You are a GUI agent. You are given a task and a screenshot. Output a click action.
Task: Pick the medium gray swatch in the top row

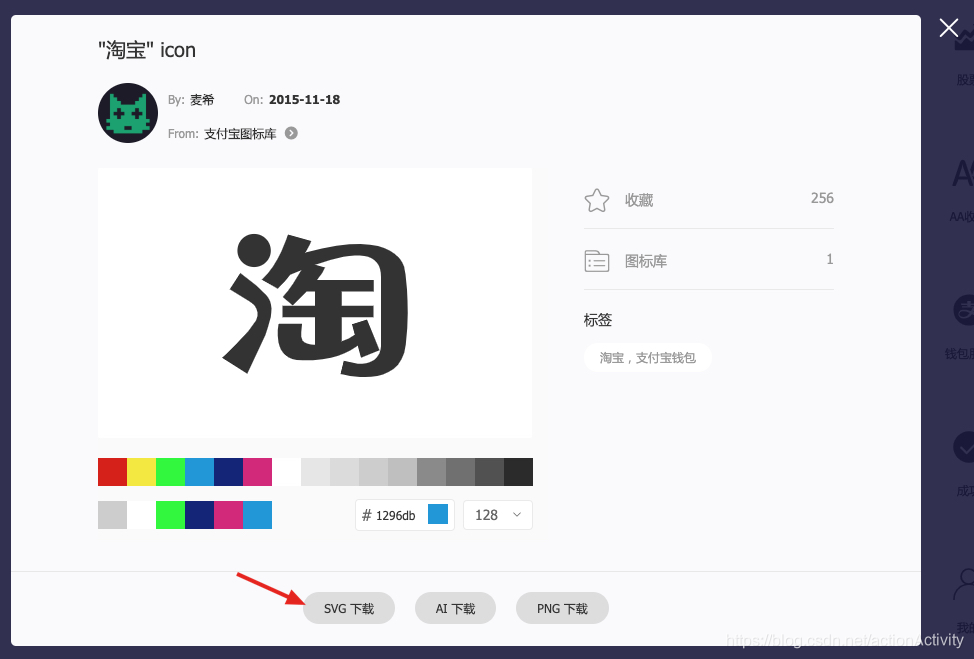click(431, 472)
